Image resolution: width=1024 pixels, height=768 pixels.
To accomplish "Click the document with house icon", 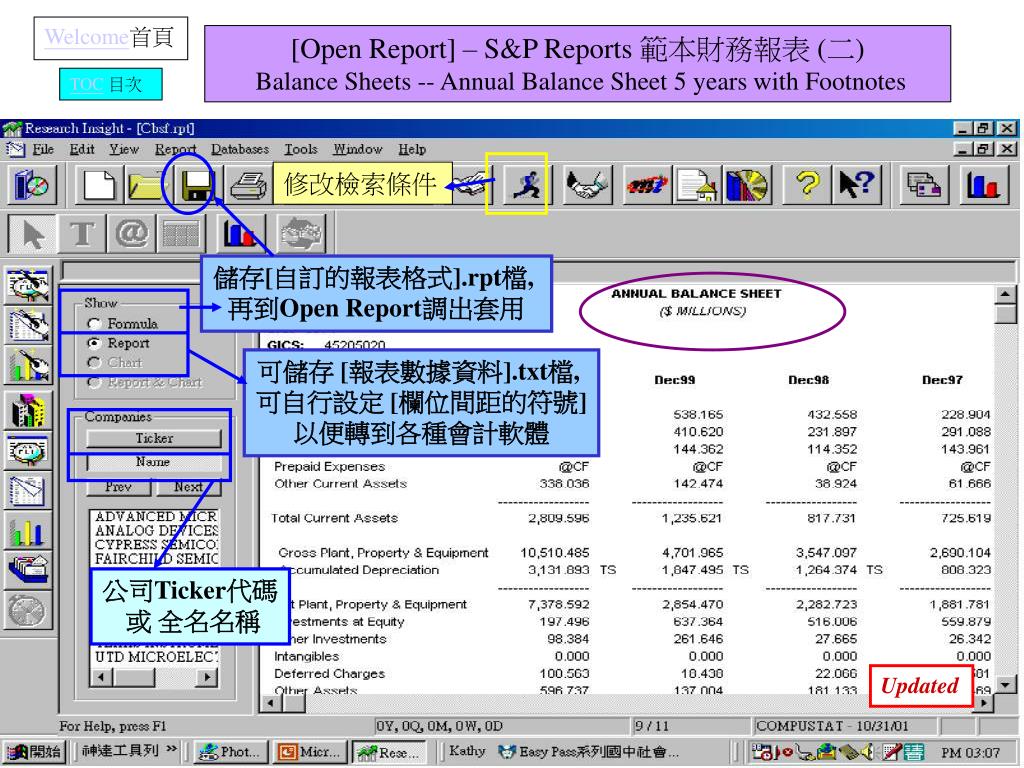I will [697, 185].
